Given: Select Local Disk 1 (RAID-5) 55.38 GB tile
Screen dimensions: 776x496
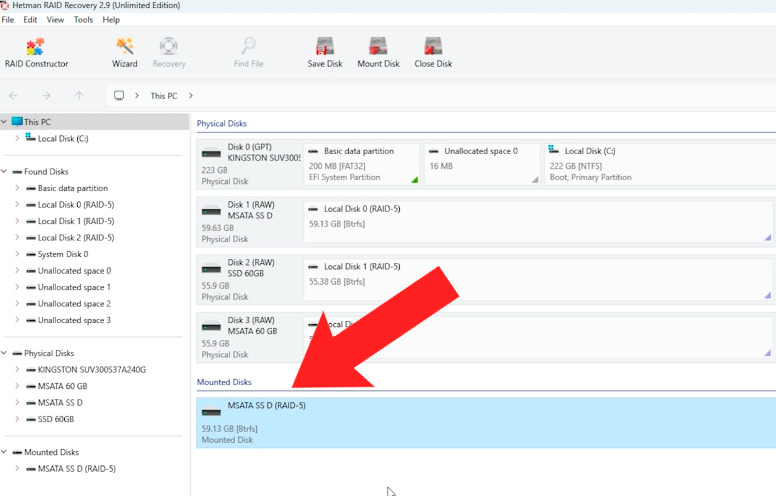Looking at the screenshot, I should point(538,280).
